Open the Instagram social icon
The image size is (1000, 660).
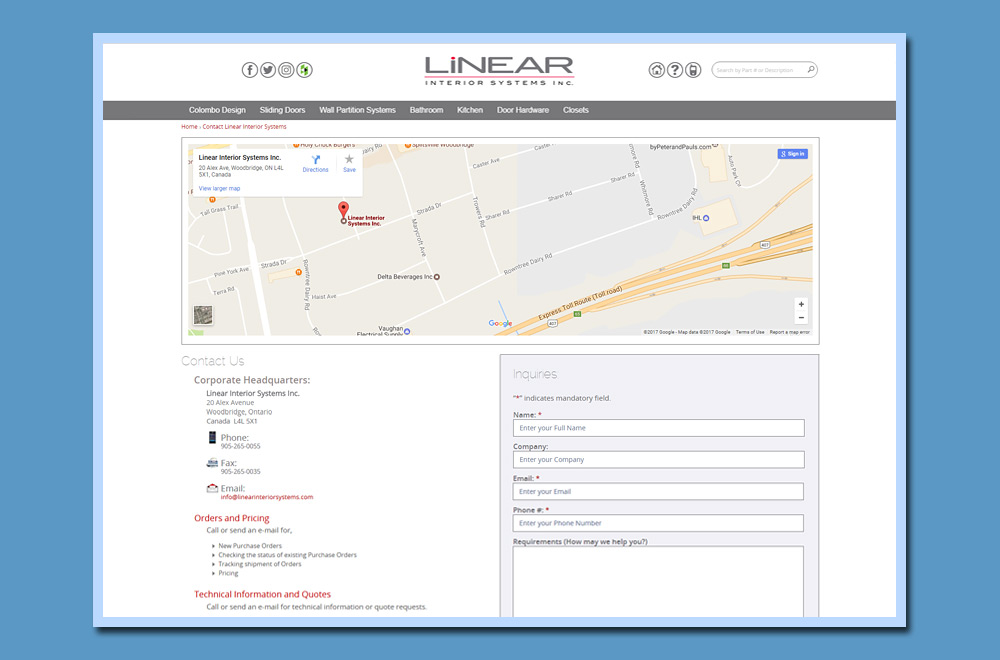(286, 70)
